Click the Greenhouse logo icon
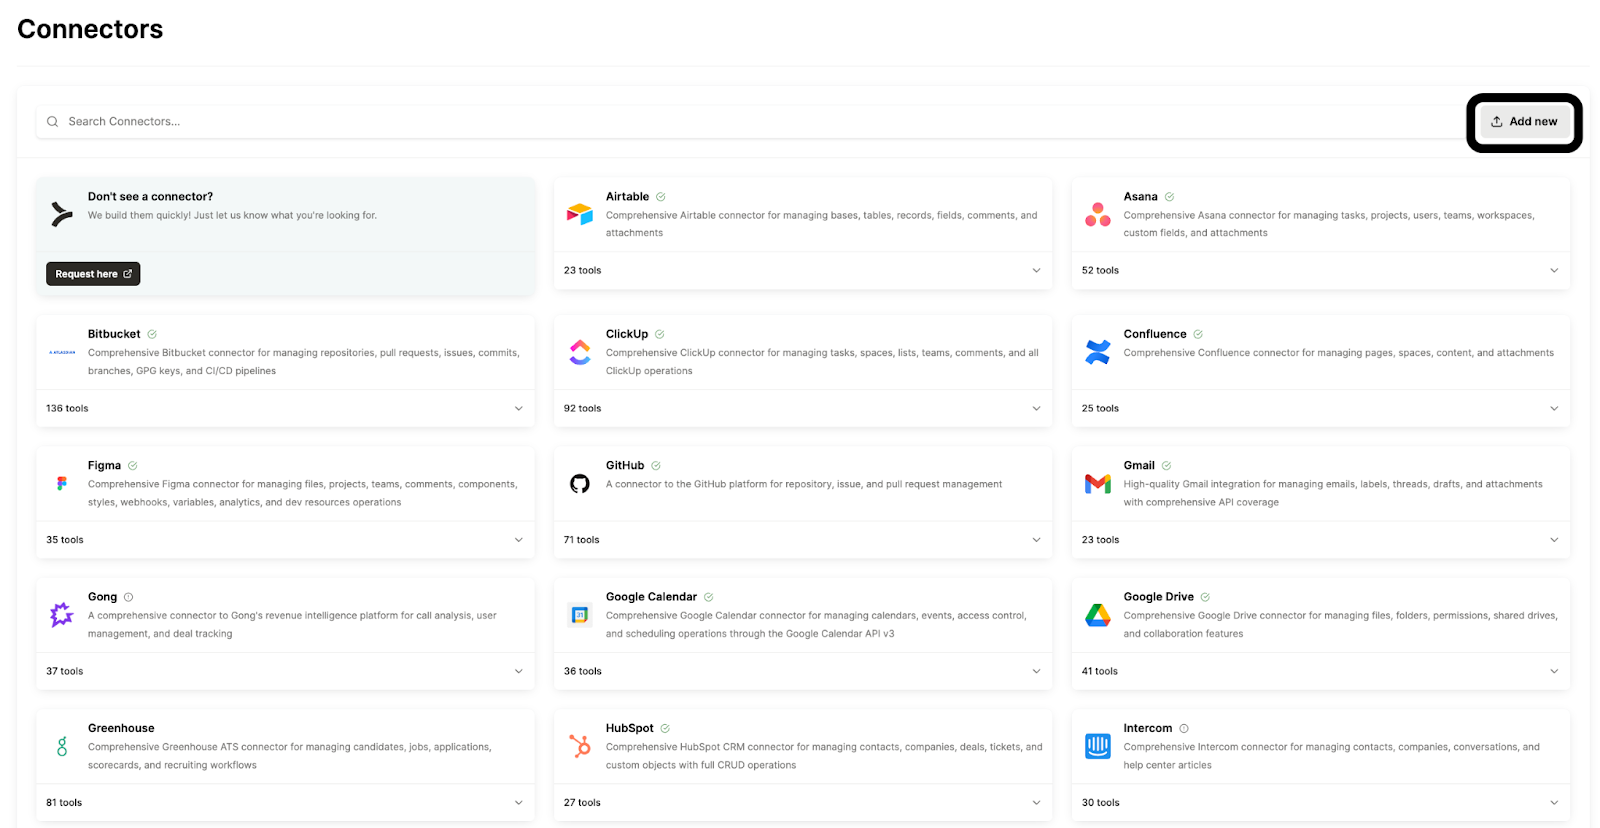 point(62,746)
